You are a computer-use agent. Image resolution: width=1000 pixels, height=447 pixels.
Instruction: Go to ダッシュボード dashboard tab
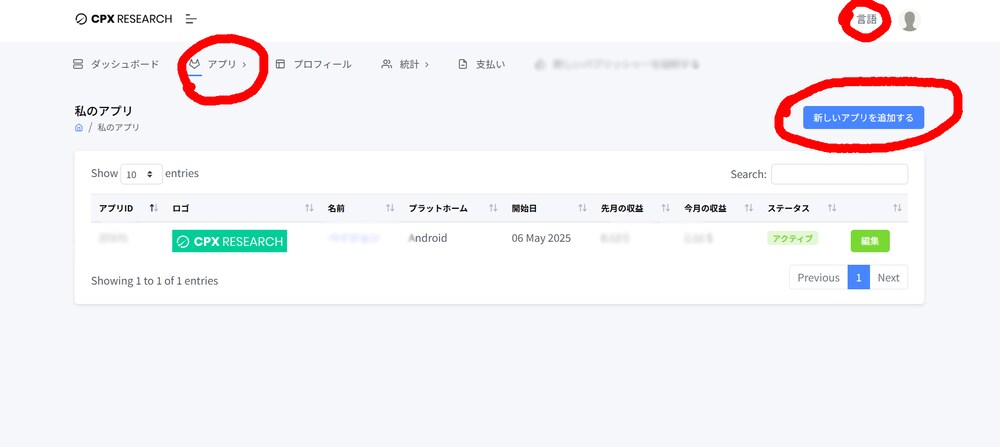point(115,64)
